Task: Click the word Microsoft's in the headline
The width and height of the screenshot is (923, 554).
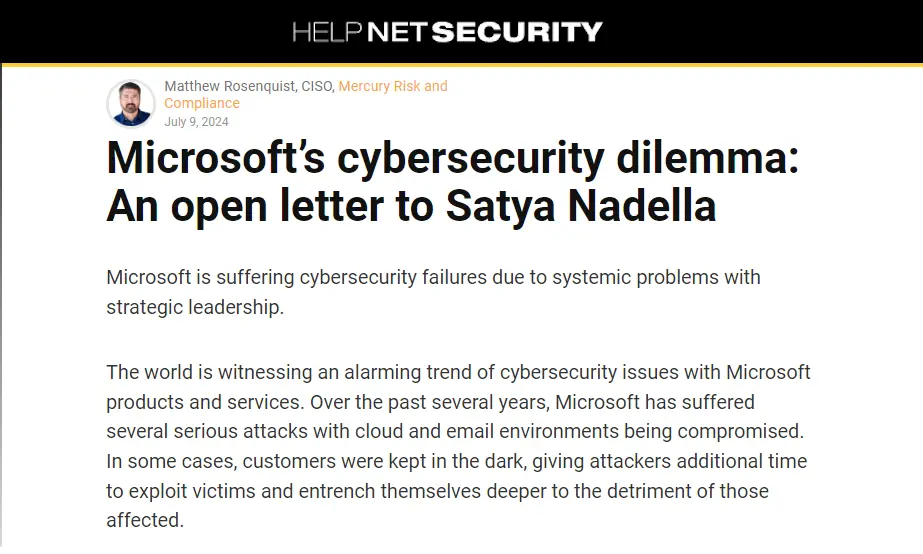Action: (x=215, y=158)
